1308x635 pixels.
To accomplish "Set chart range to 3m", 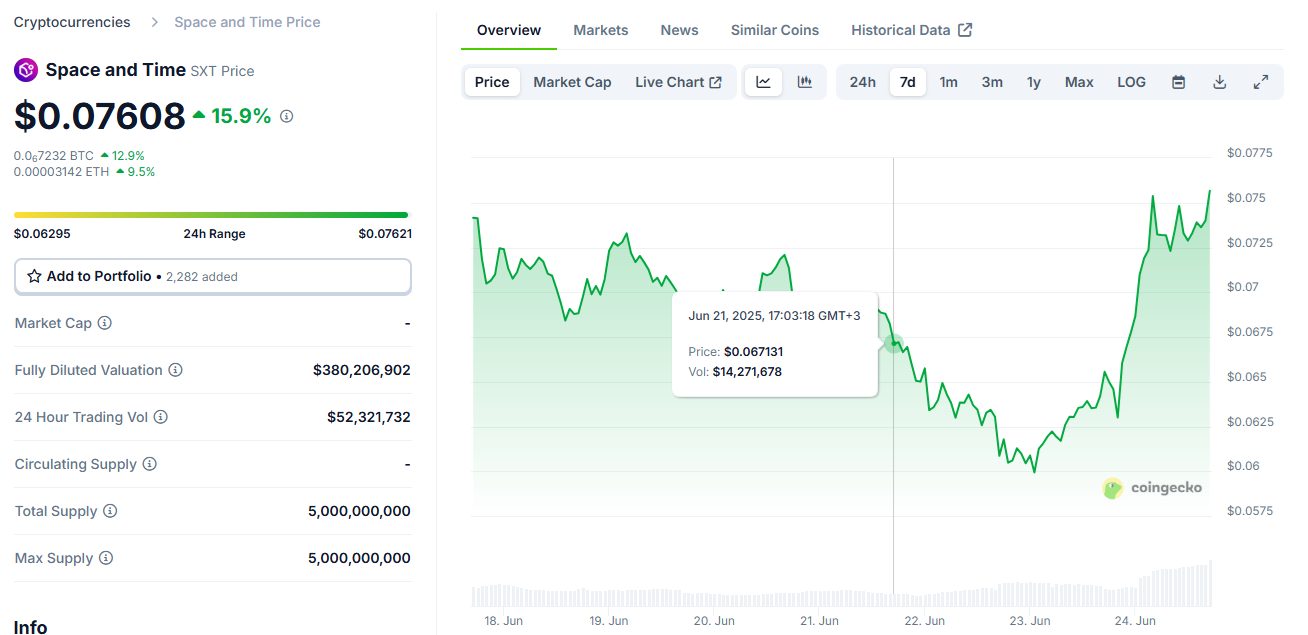I will [992, 82].
